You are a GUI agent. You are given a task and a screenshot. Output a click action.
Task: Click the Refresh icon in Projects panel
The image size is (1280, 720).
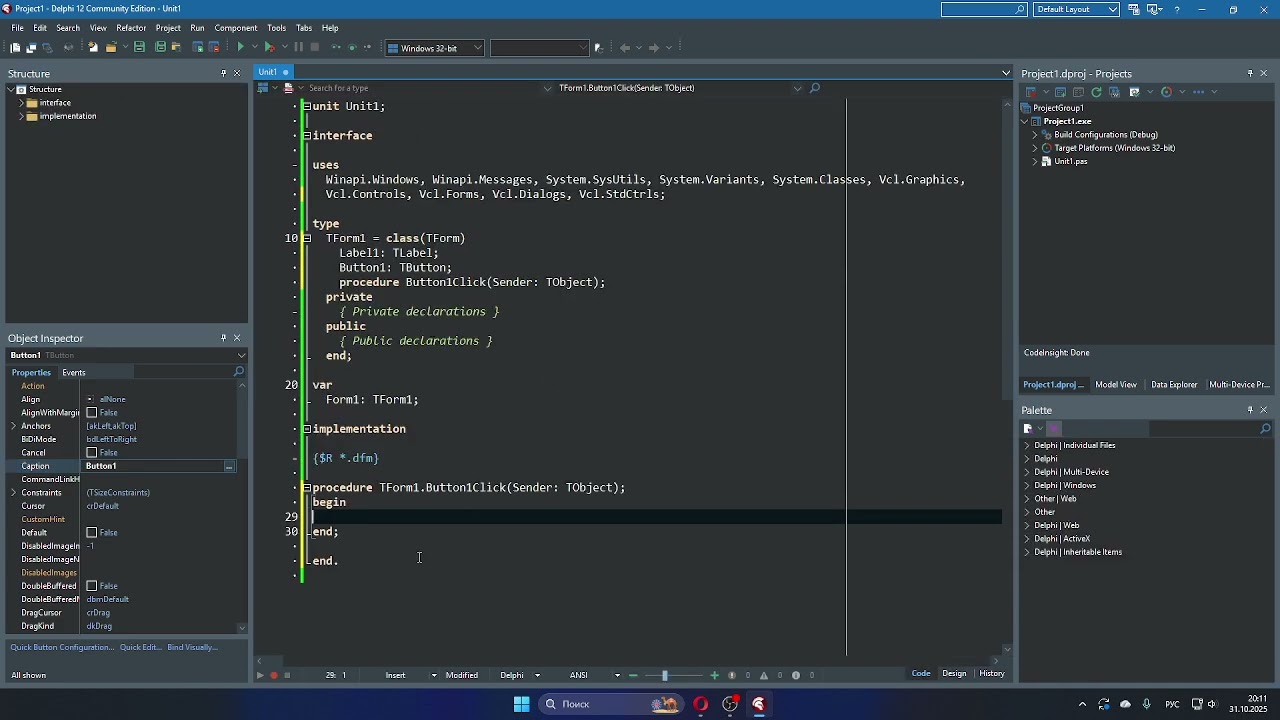coord(1097,92)
